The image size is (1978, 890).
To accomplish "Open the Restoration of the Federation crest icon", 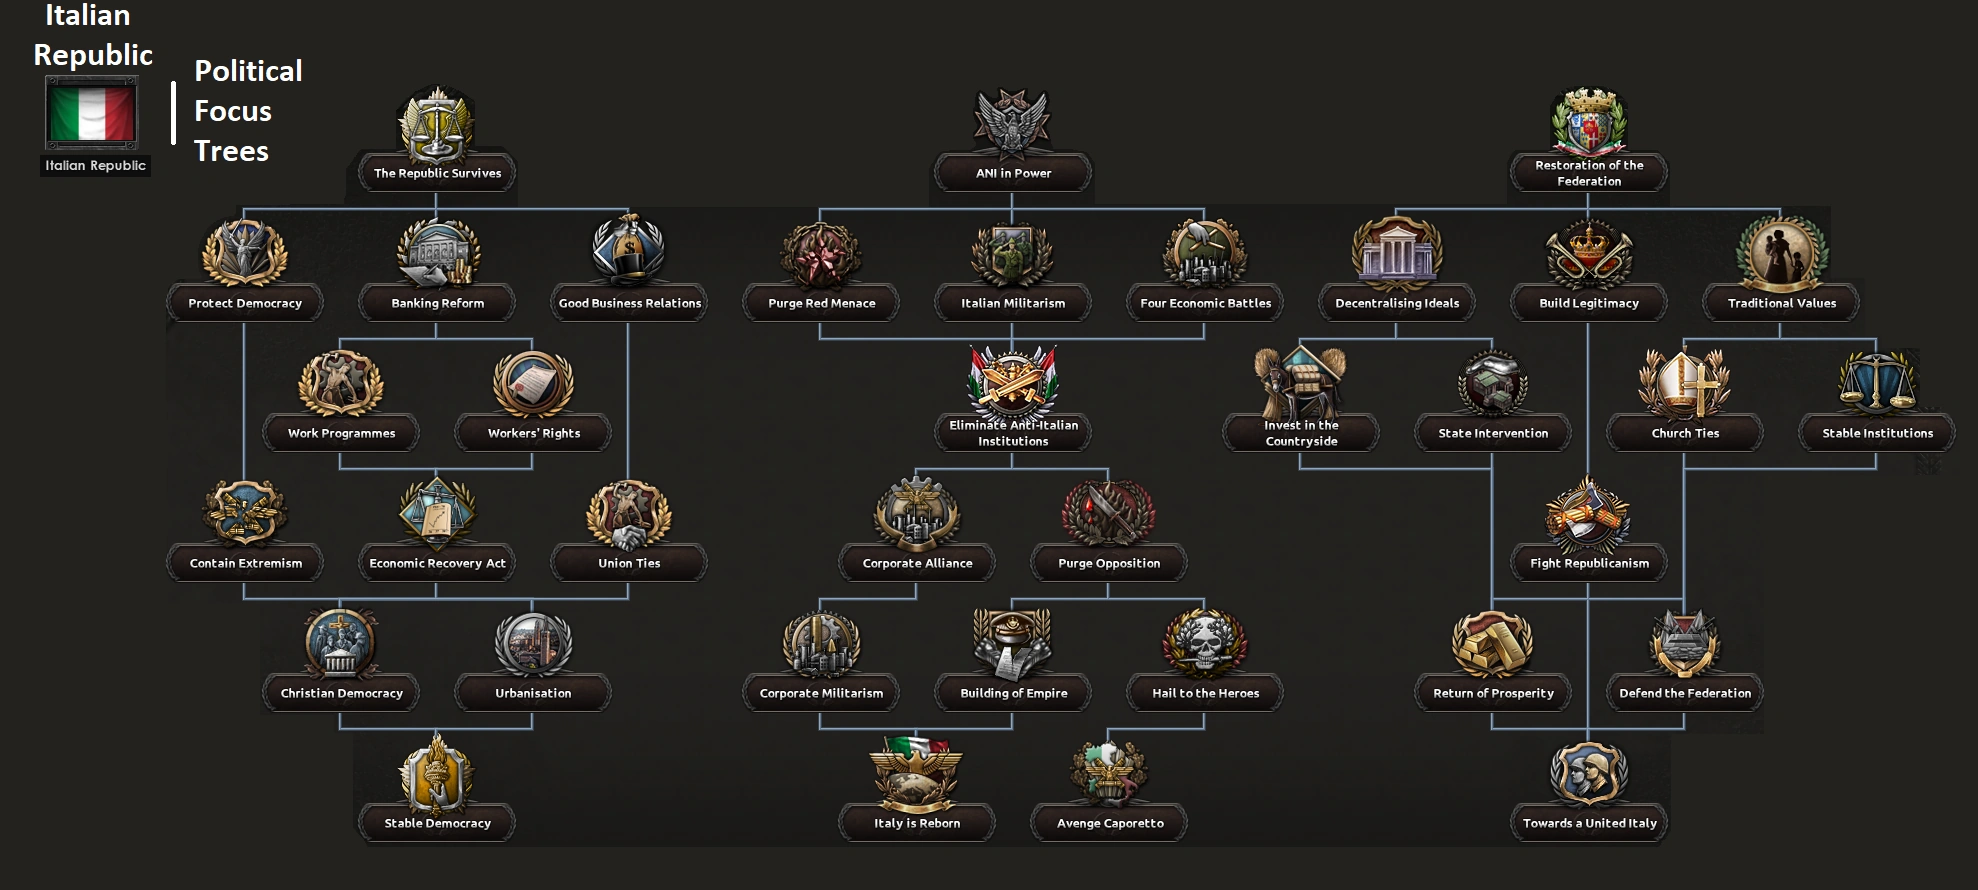I will [x=1589, y=122].
